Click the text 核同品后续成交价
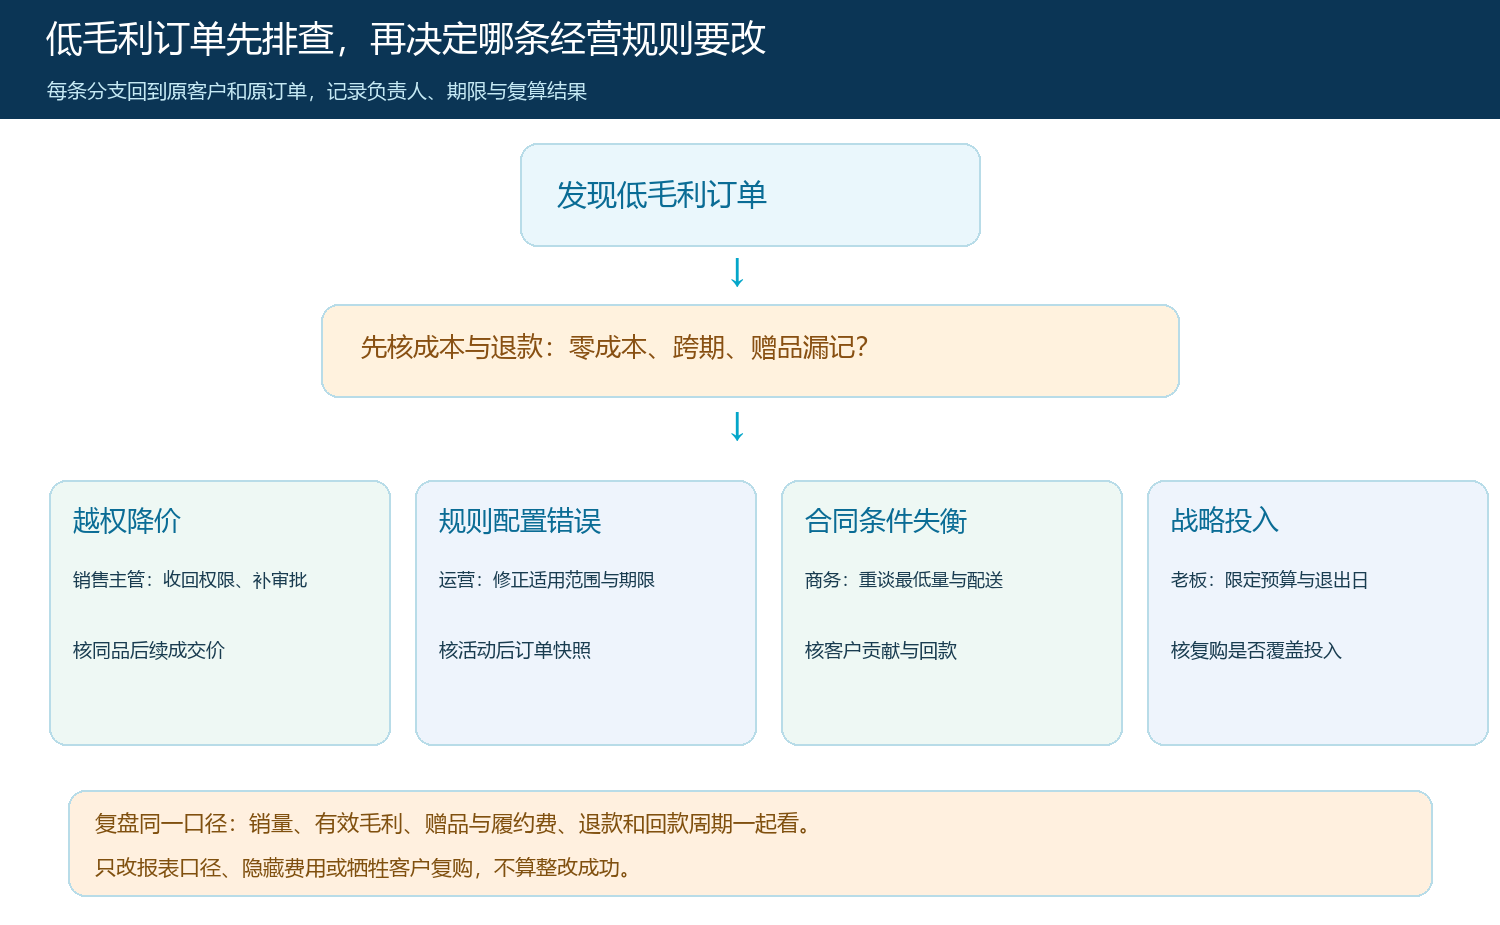 [x=149, y=651]
